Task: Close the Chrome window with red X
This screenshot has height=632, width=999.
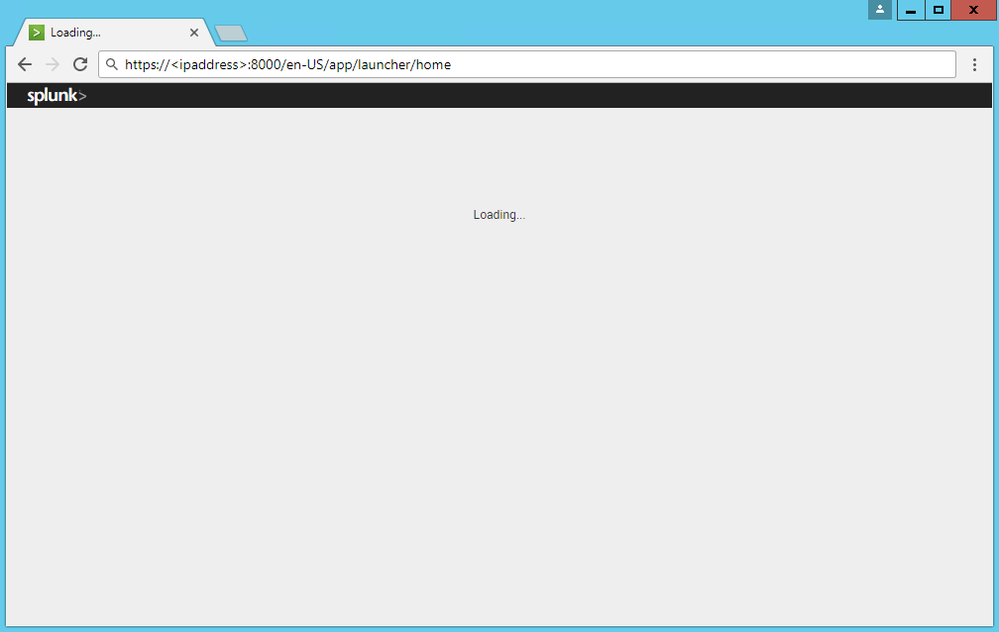Action: click(973, 10)
